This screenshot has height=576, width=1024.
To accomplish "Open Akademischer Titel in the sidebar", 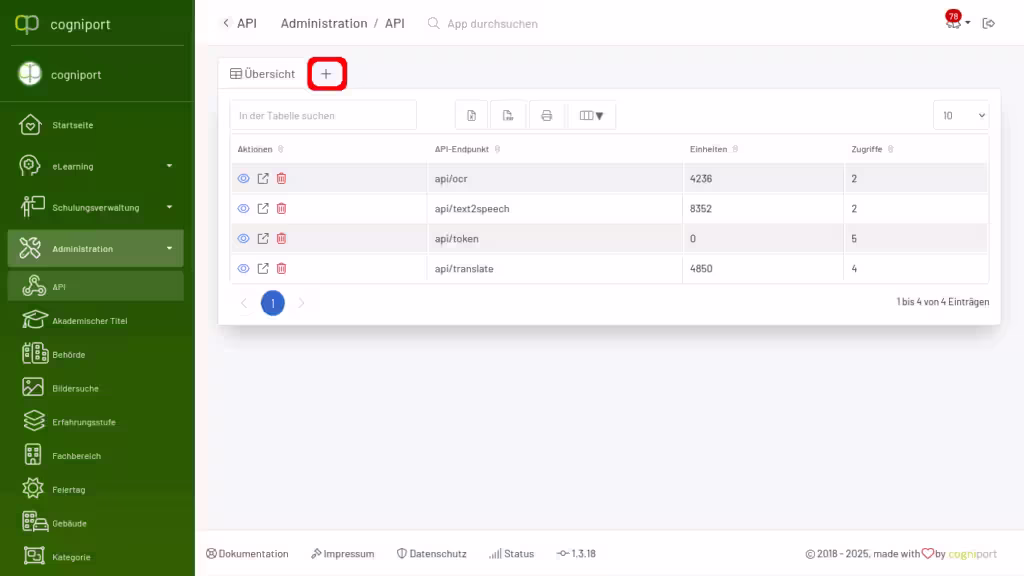I will click(90, 321).
